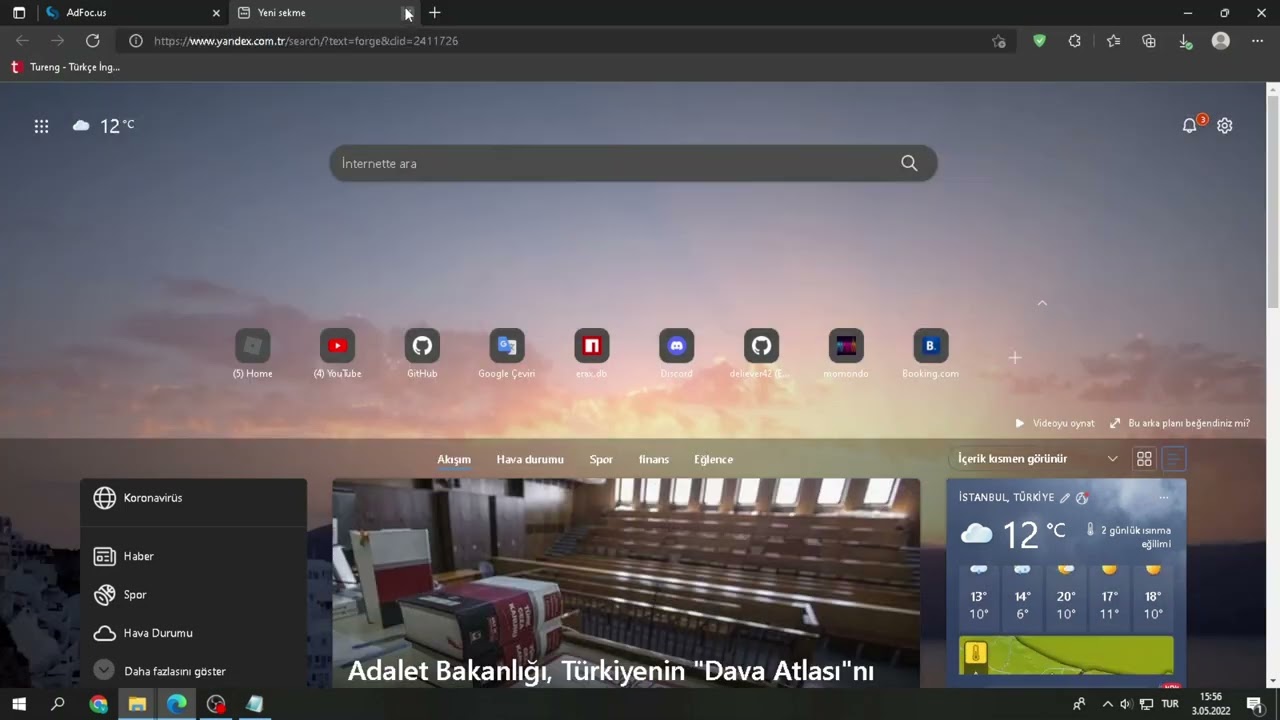Open the apps grid launcher icon

tap(41, 126)
